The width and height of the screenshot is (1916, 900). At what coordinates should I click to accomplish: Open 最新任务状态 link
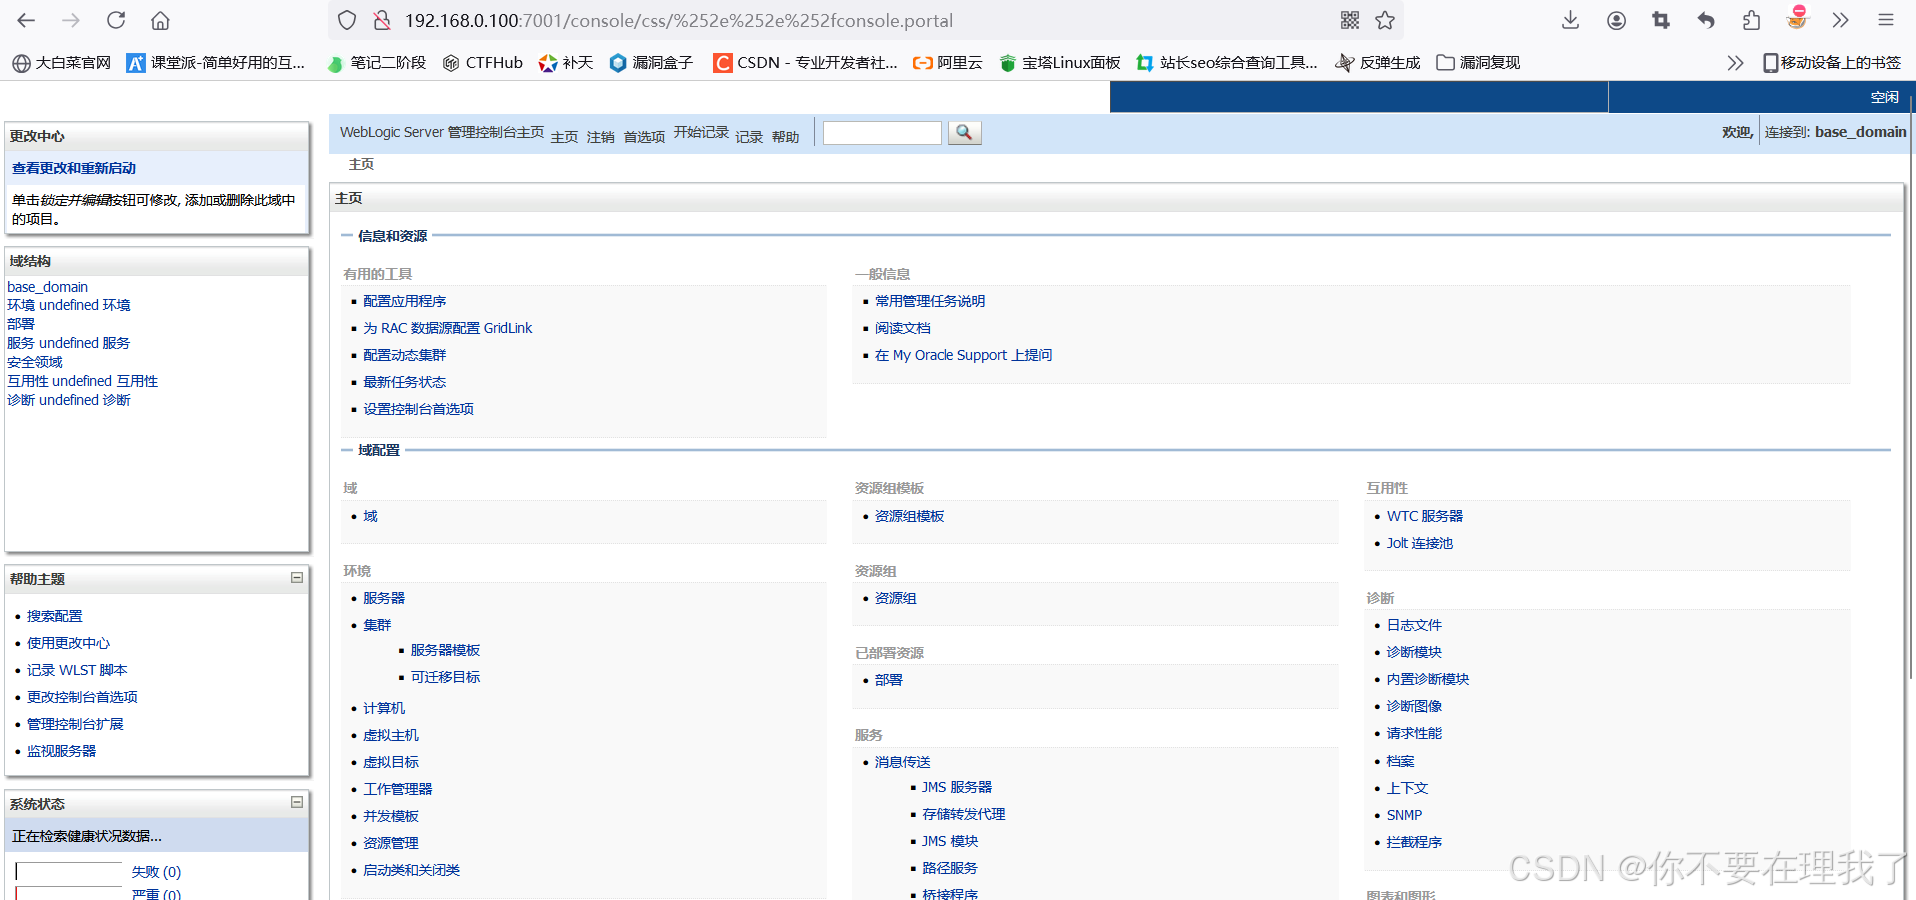405,382
